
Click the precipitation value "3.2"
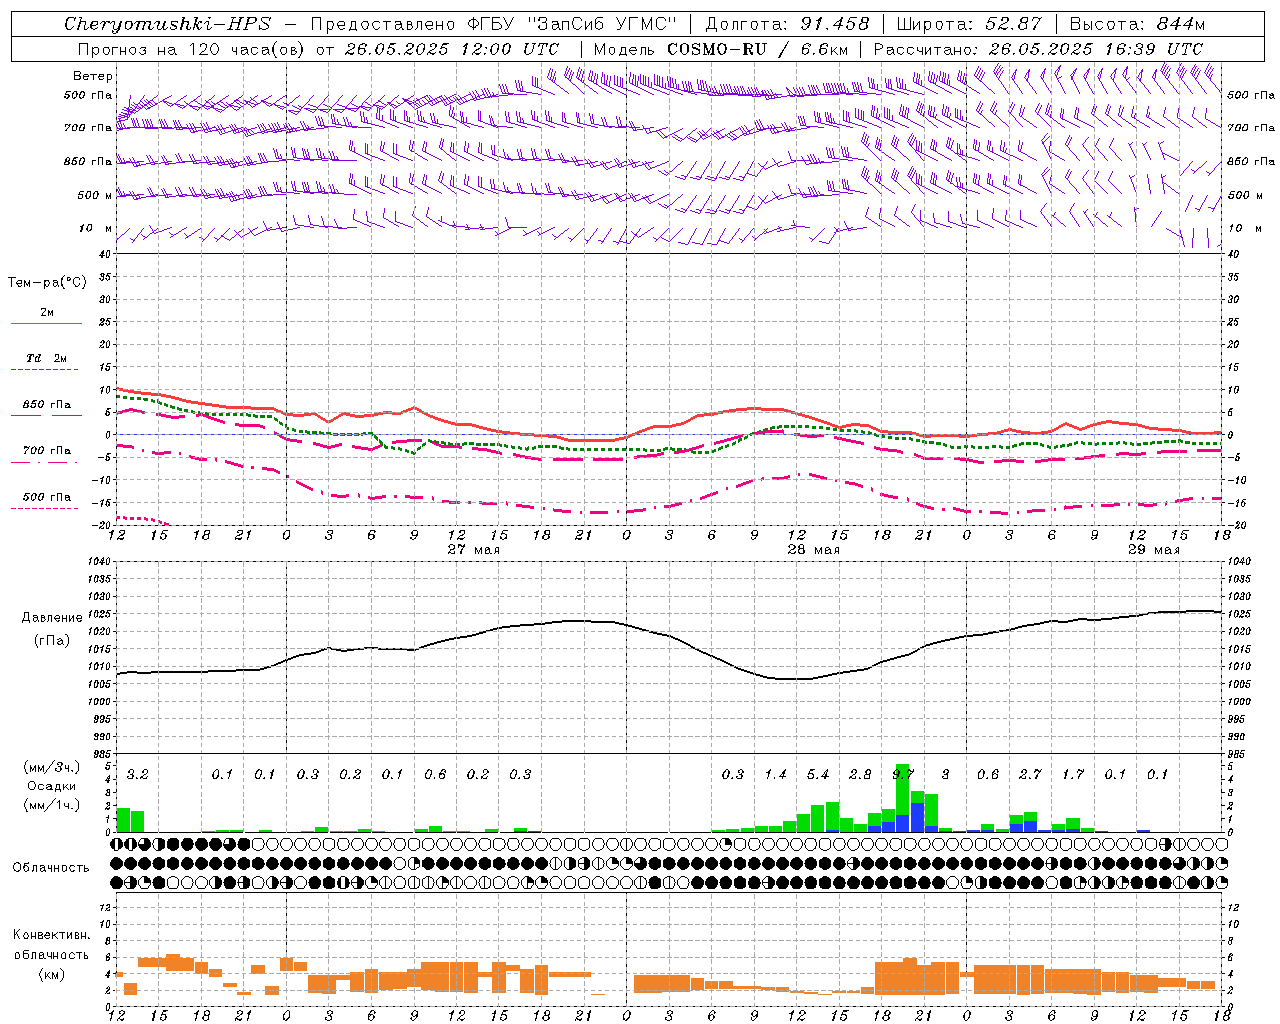tap(138, 775)
